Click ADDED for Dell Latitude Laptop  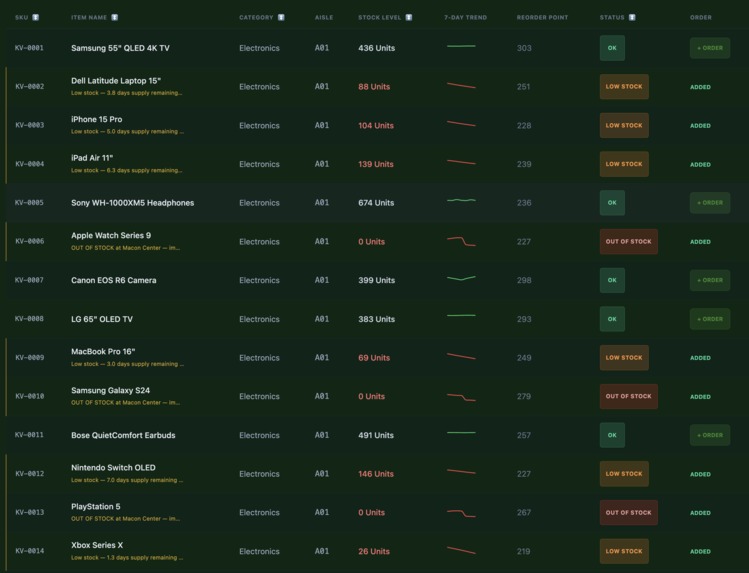point(700,87)
